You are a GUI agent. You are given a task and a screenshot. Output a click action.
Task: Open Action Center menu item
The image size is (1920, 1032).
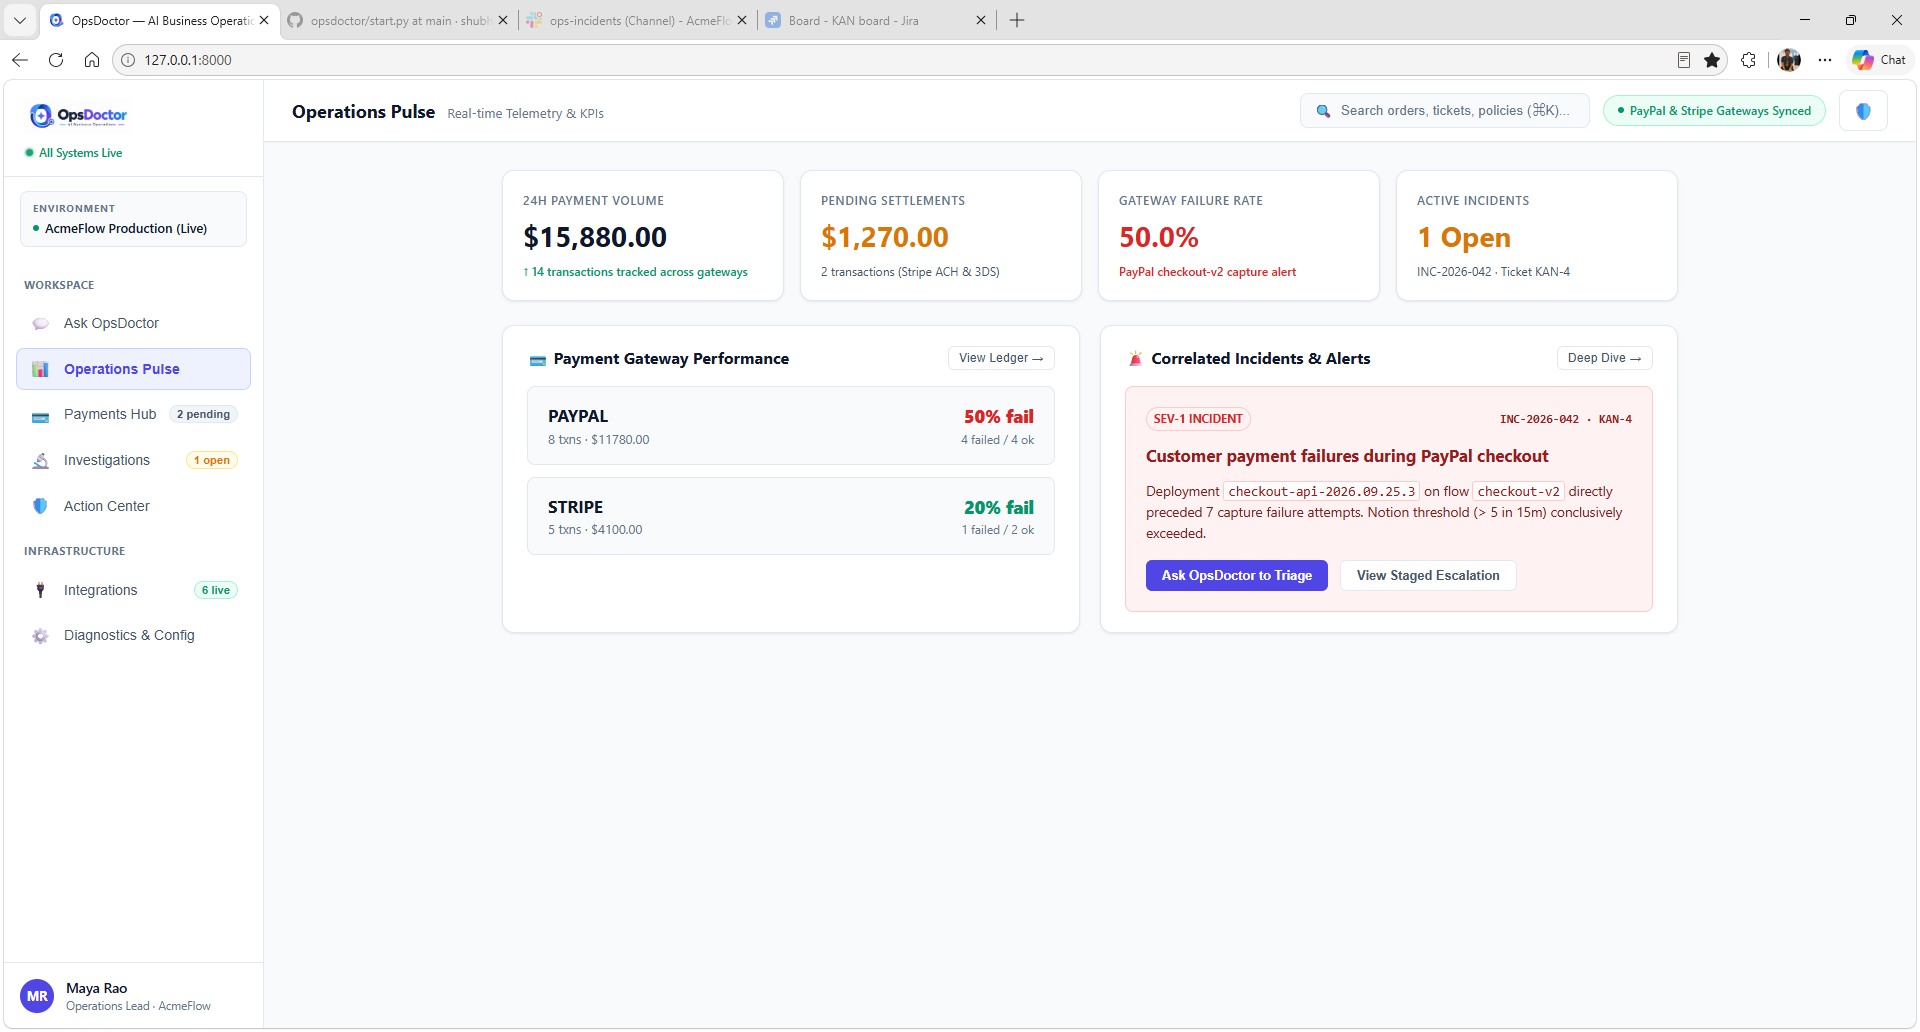coord(133,507)
